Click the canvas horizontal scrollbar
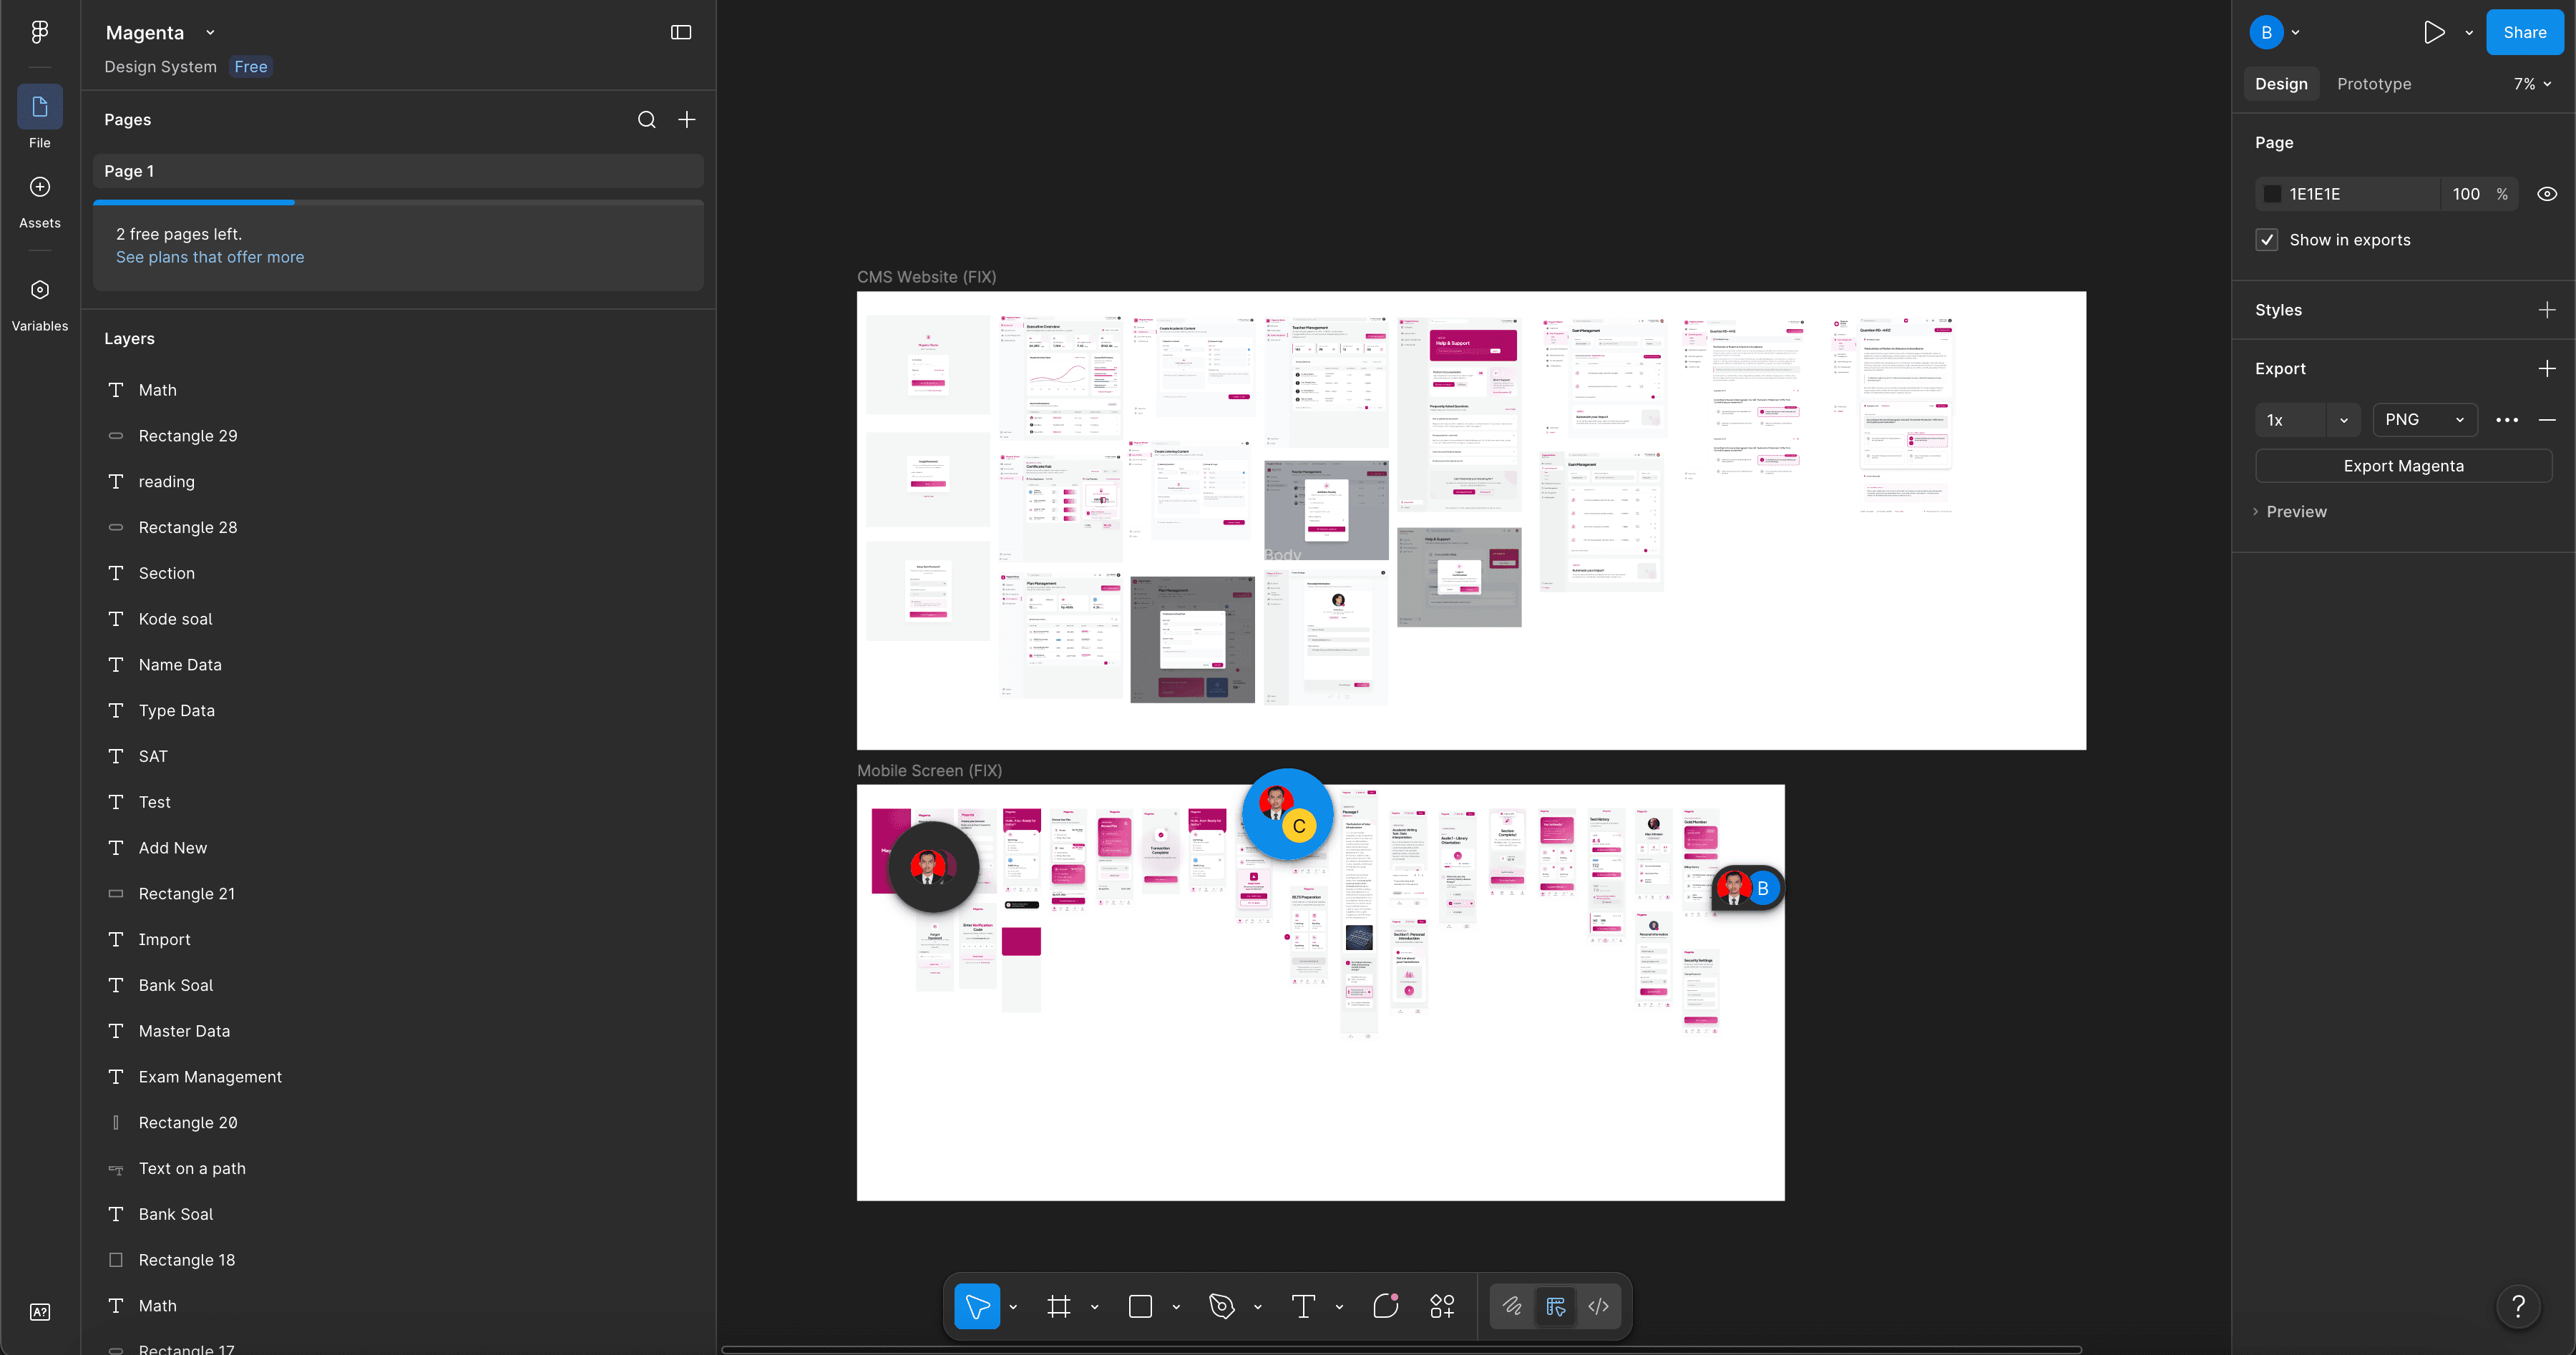 pos(1401,1349)
